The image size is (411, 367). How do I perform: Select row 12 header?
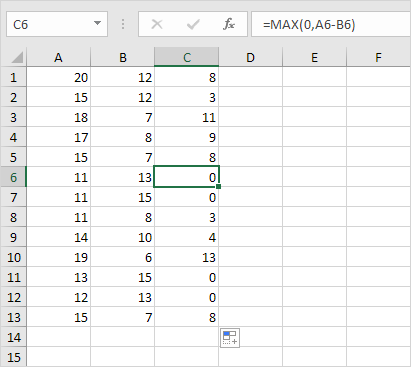[13, 297]
